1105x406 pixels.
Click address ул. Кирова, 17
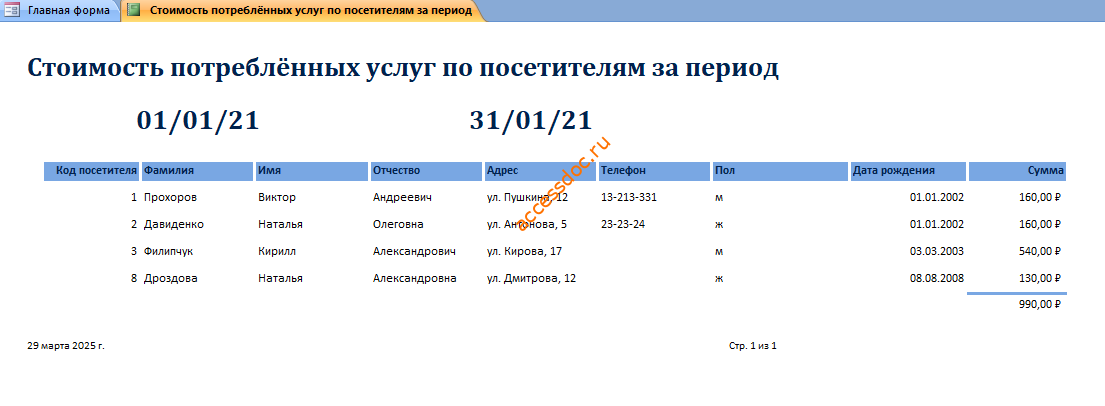pos(524,251)
